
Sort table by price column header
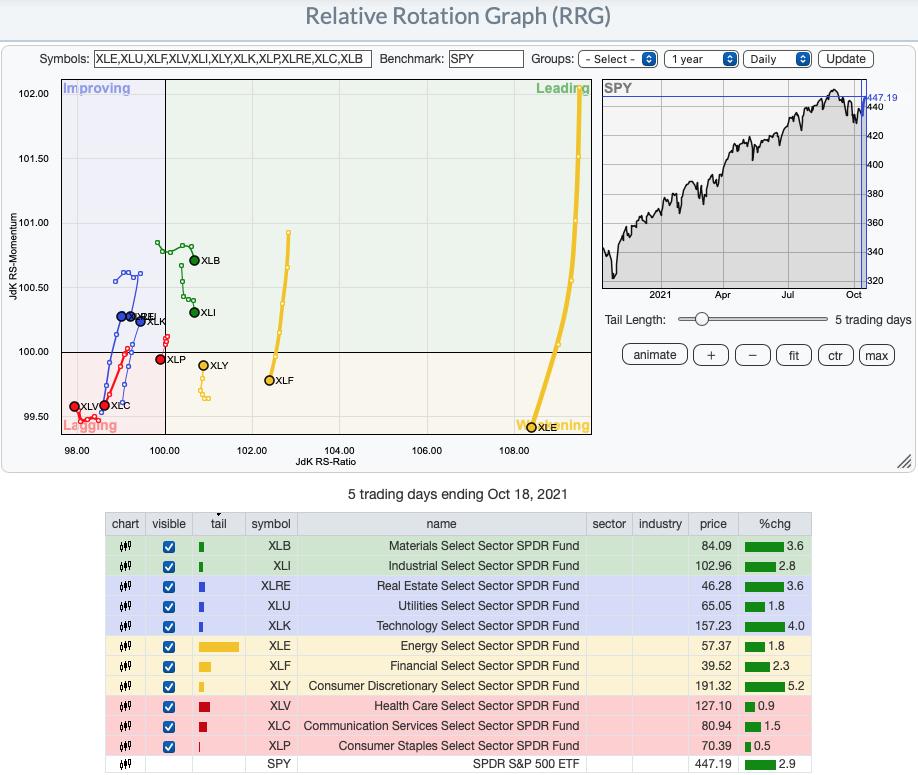pos(713,524)
